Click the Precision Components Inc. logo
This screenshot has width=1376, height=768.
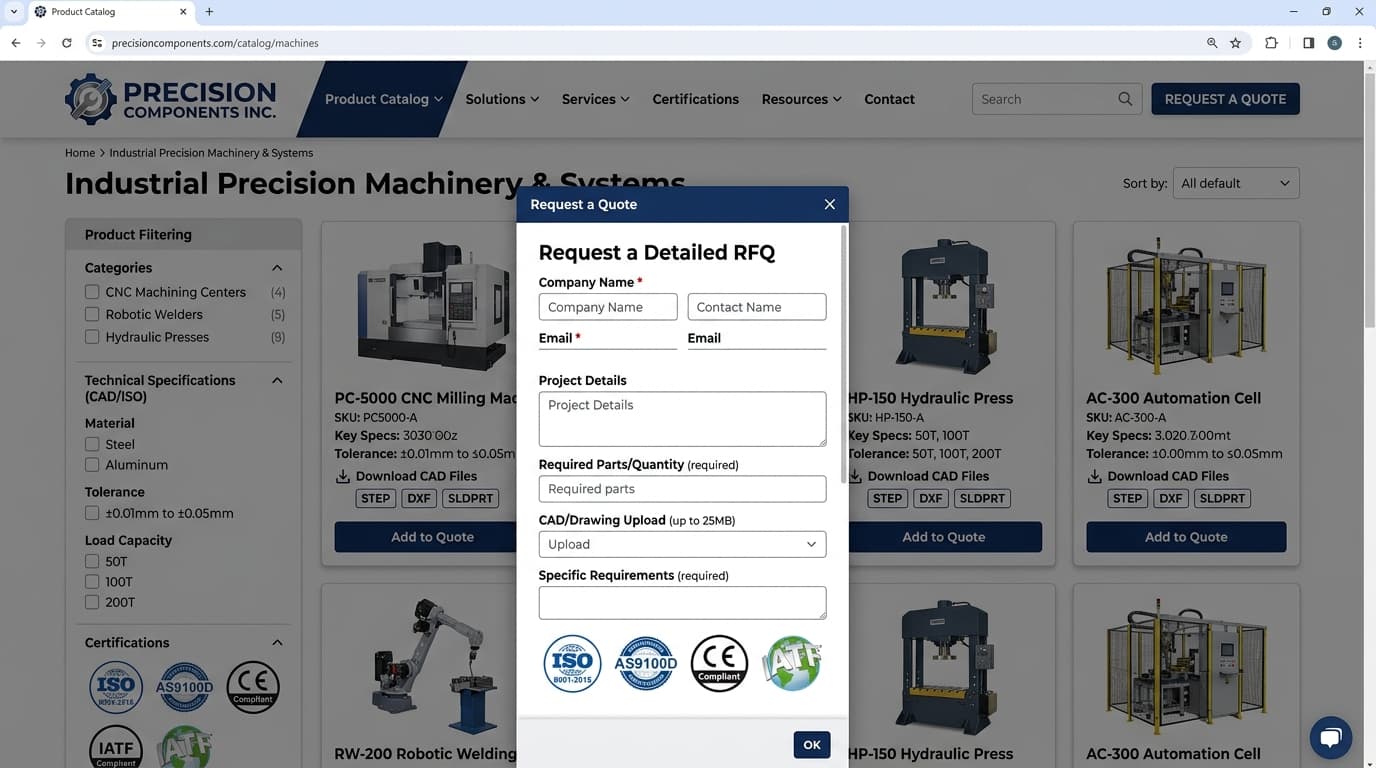[x=171, y=99]
